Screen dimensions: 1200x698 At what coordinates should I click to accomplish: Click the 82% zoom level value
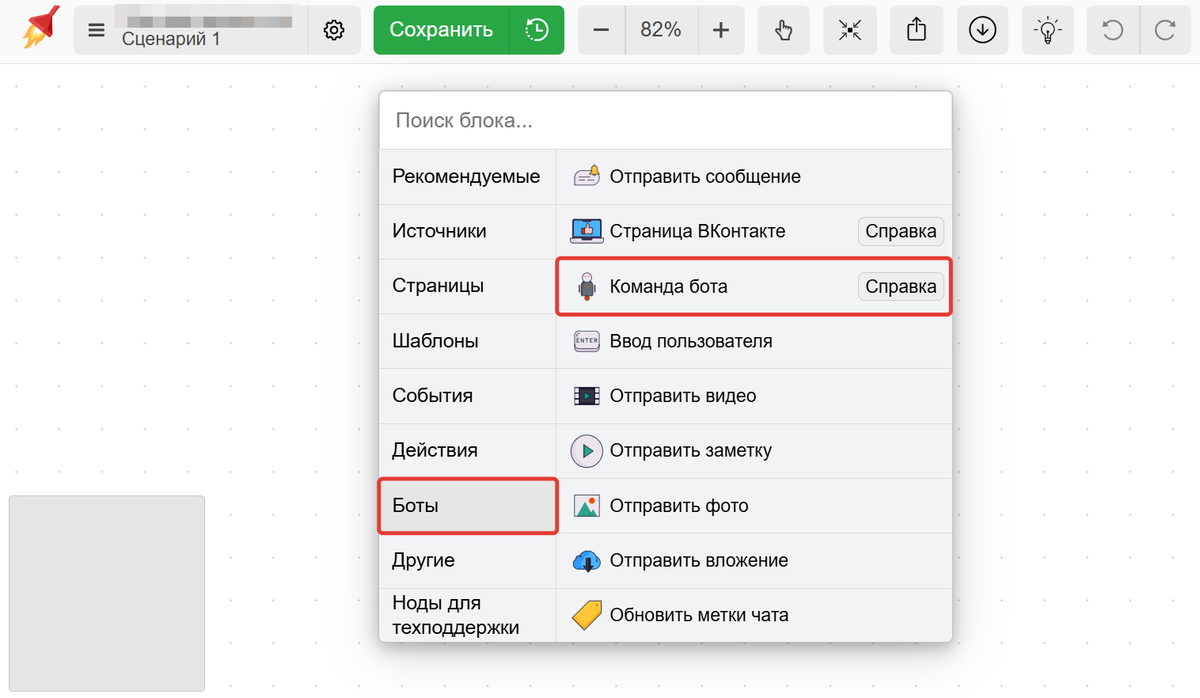coord(661,30)
